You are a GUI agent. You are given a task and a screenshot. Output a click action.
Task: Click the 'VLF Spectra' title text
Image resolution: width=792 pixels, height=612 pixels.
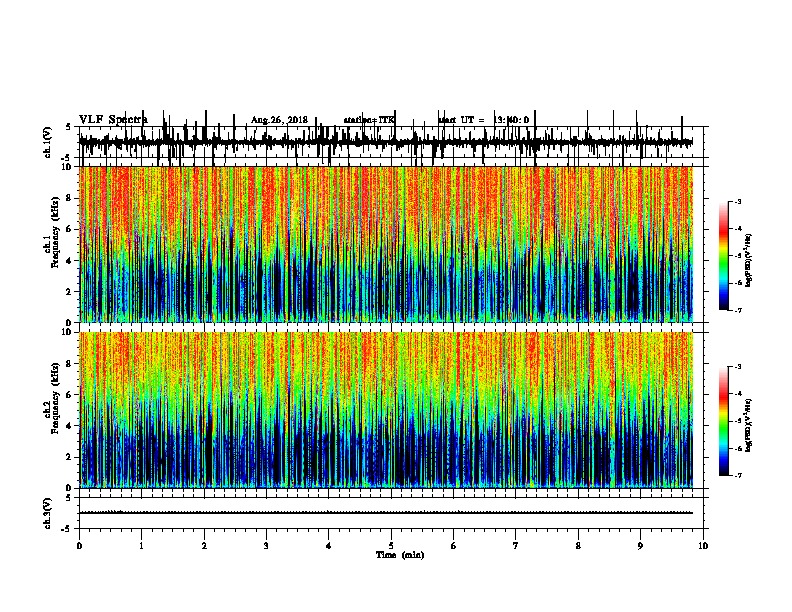(x=113, y=120)
